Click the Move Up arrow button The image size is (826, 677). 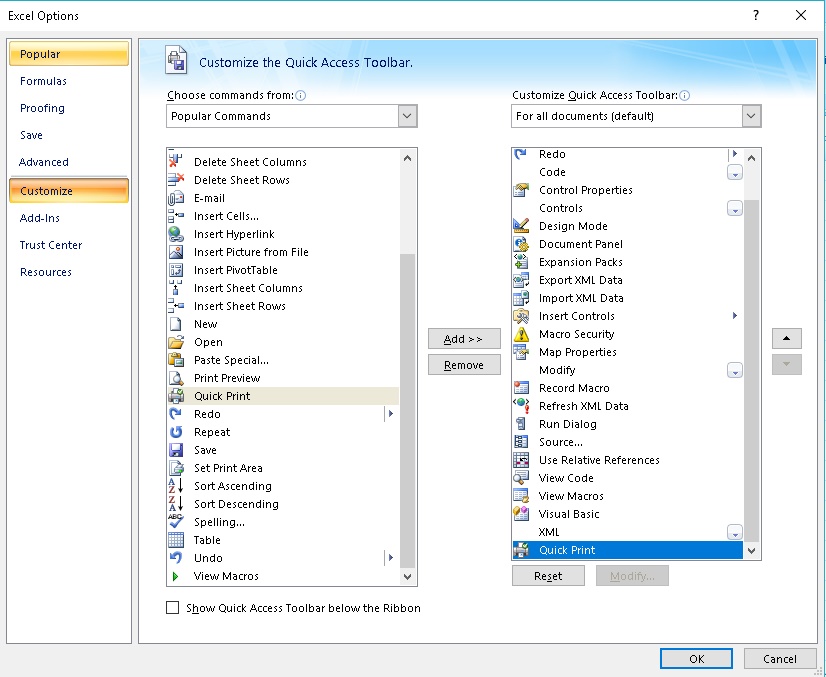click(786, 338)
